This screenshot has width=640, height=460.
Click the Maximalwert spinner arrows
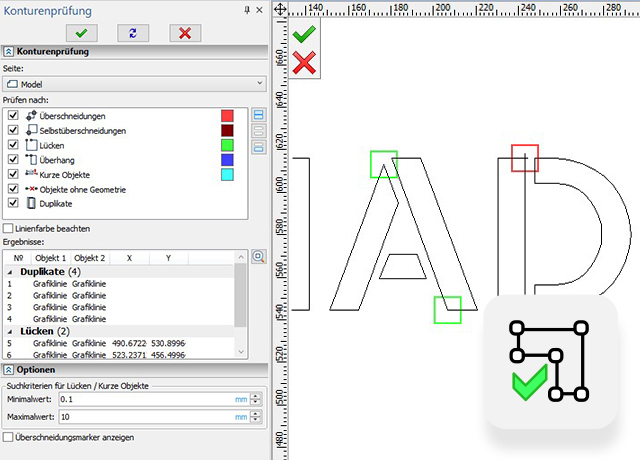[x=256, y=417]
